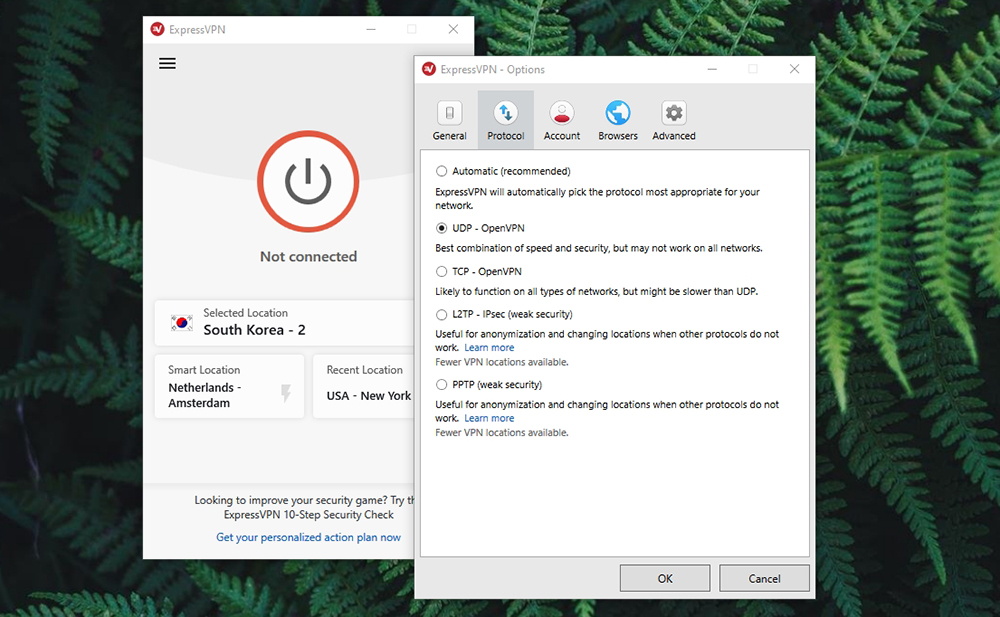This screenshot has width=1000, height=617.
Task: Open the General options tab
Action: [x=450, y=120]
